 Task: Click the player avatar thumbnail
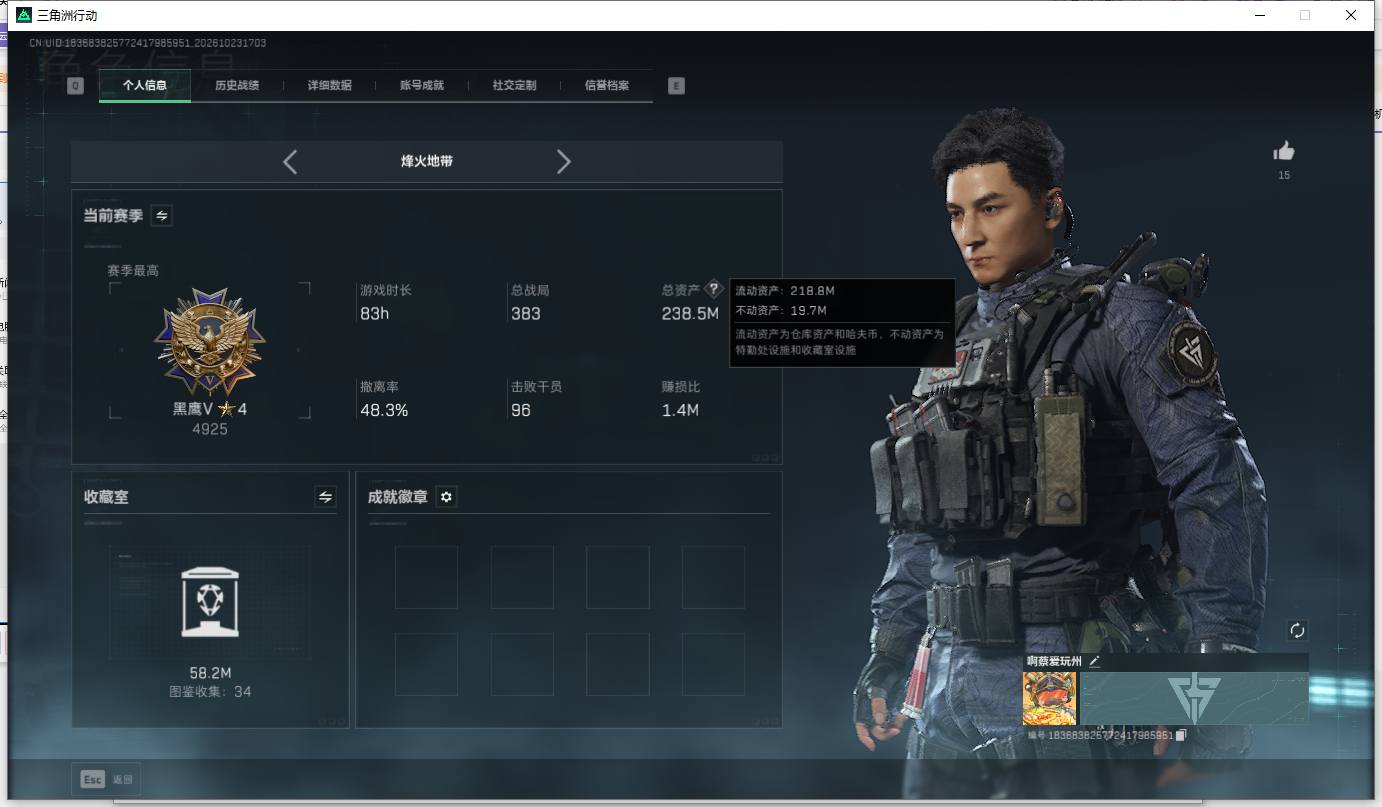[1050, 698]
